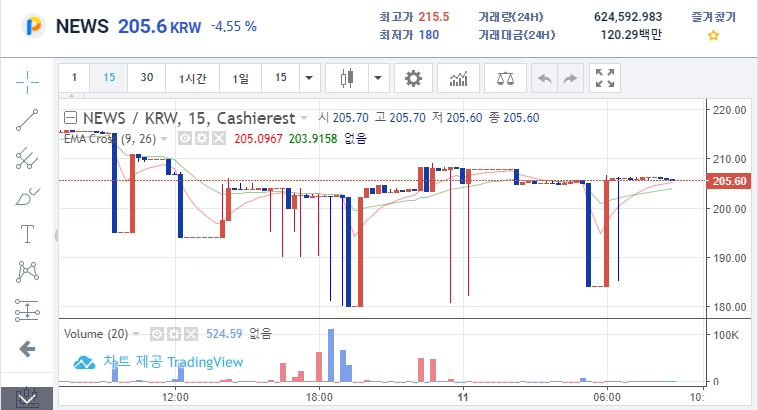
Task: Redo the last chart action
Action: click(x=570, y=78)
